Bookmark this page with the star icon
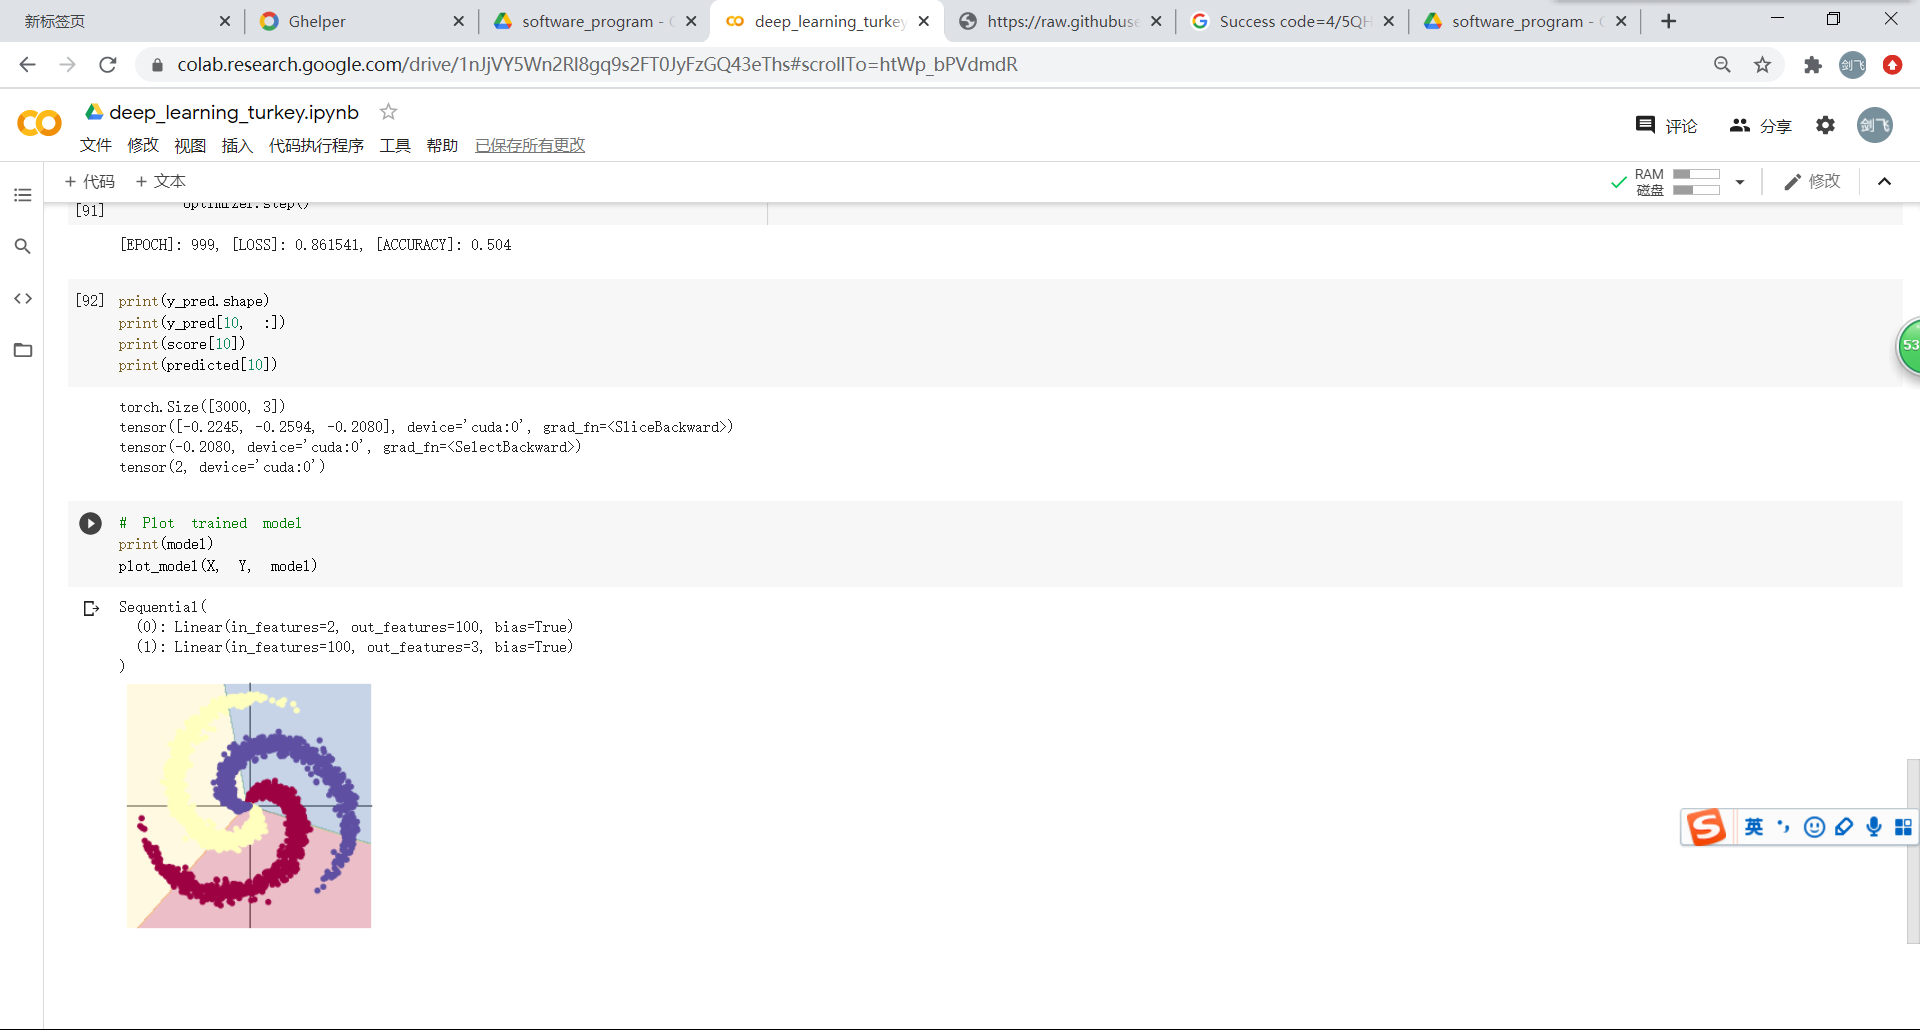Screen dimensions: 1920x1030 click(x=1762, y=65)
